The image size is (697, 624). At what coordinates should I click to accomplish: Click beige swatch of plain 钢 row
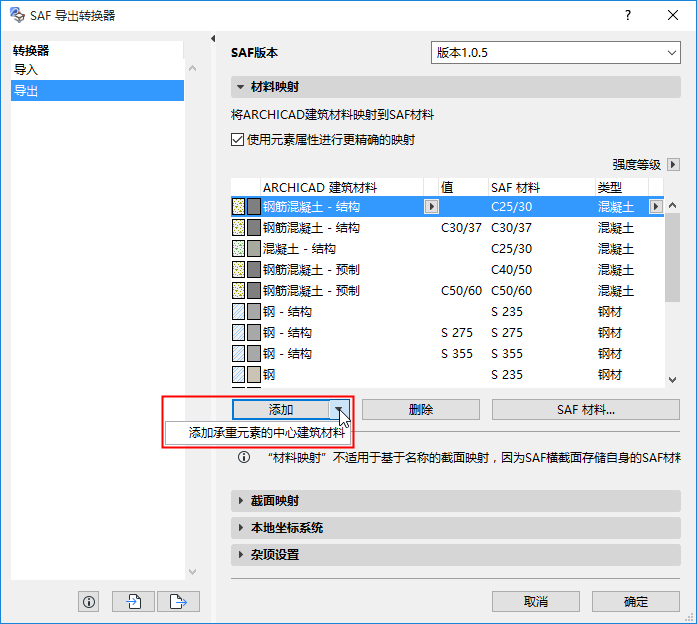[x=254, y=374]
